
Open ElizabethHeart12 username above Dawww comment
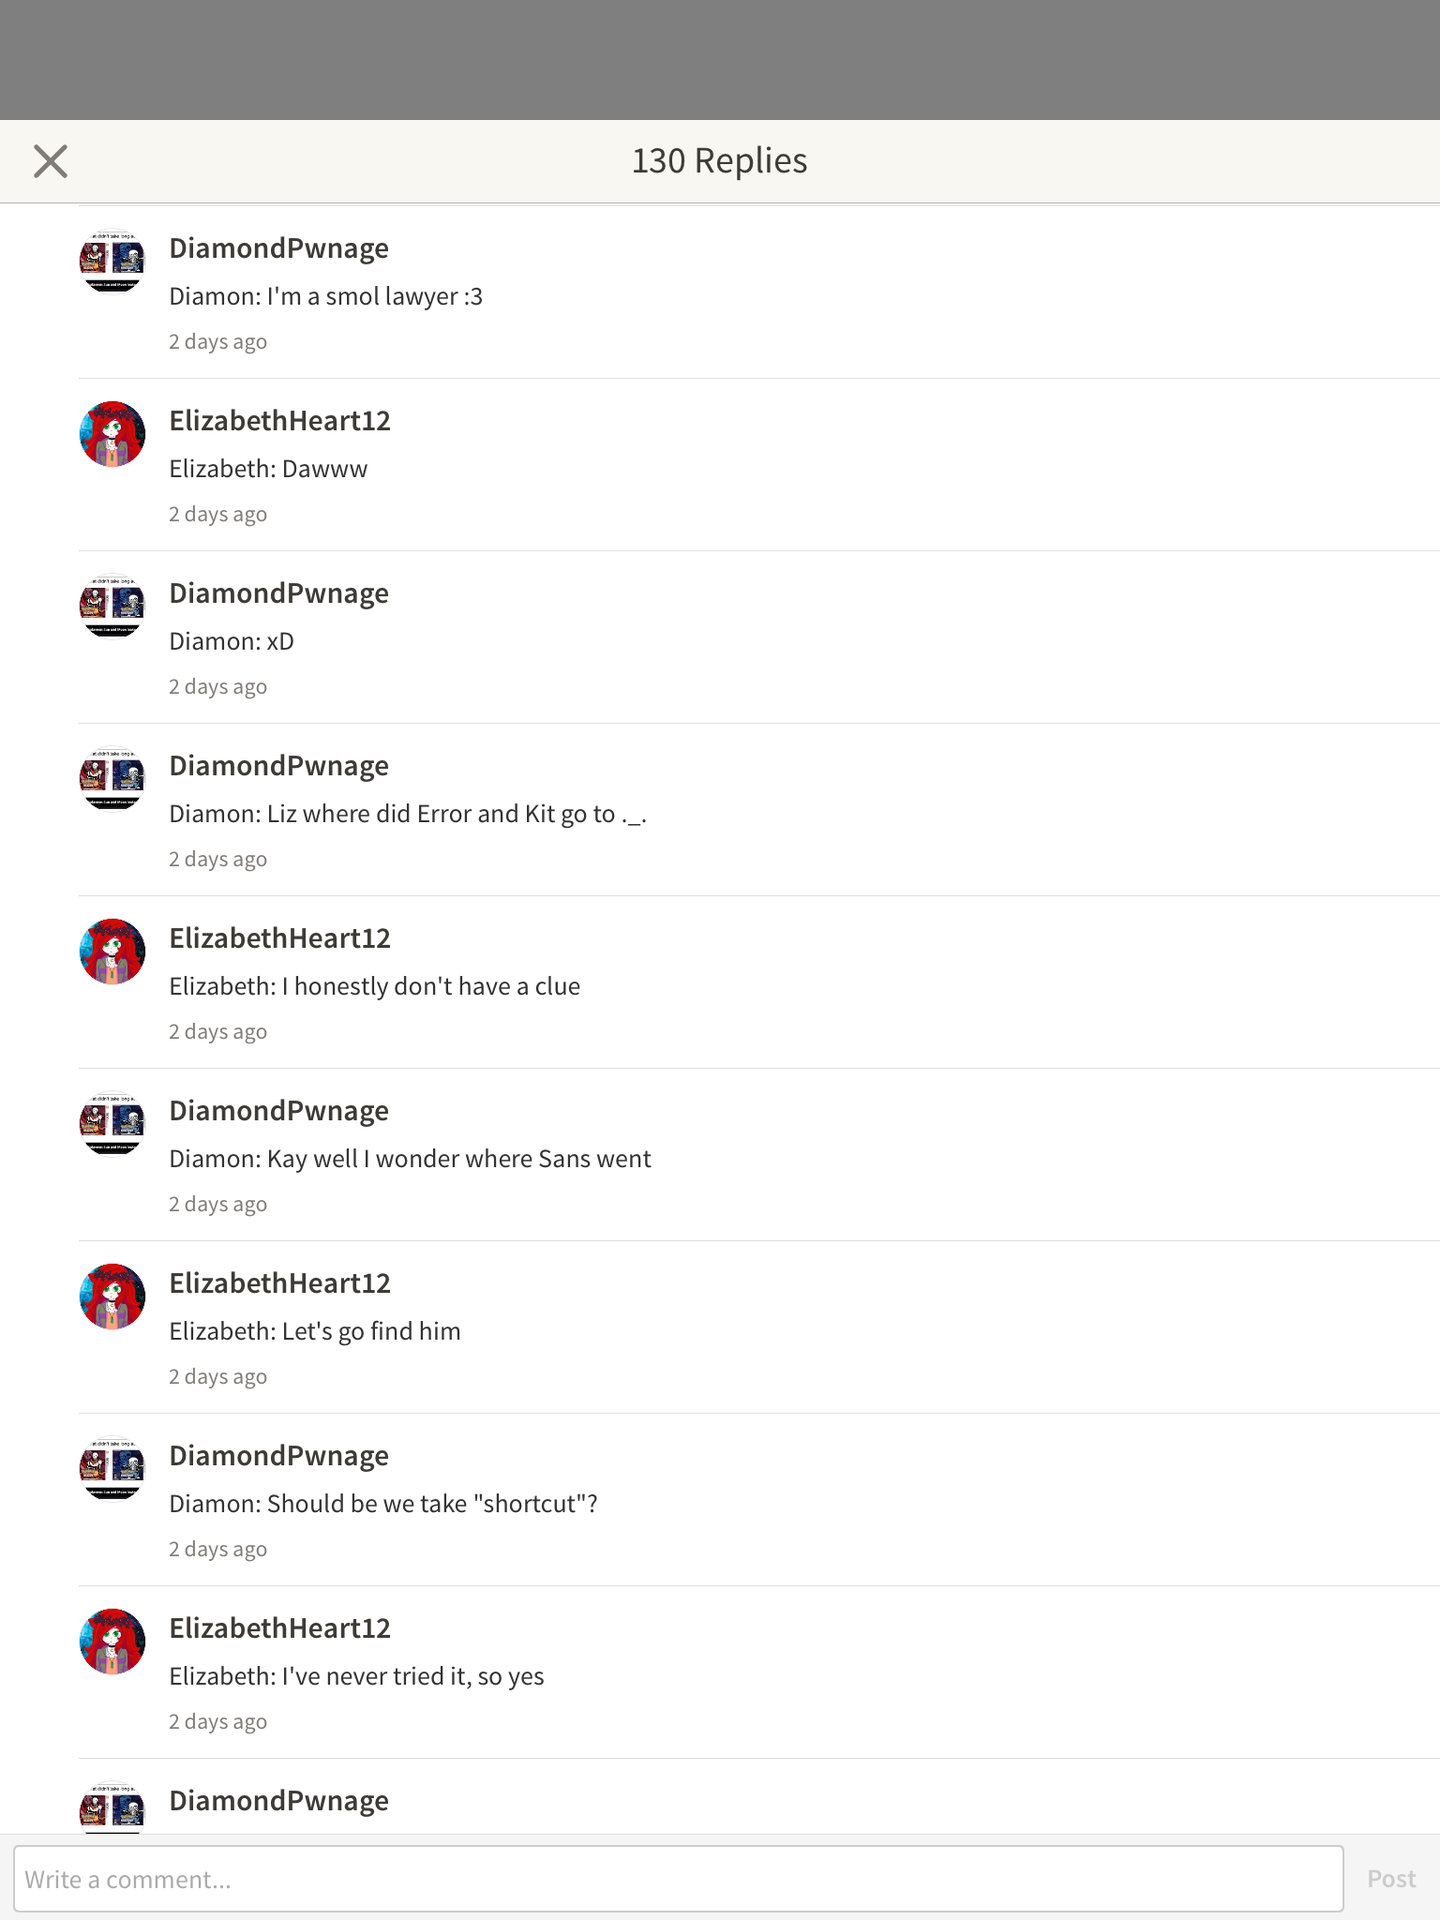pyautogui.click(x=280, y=421)
